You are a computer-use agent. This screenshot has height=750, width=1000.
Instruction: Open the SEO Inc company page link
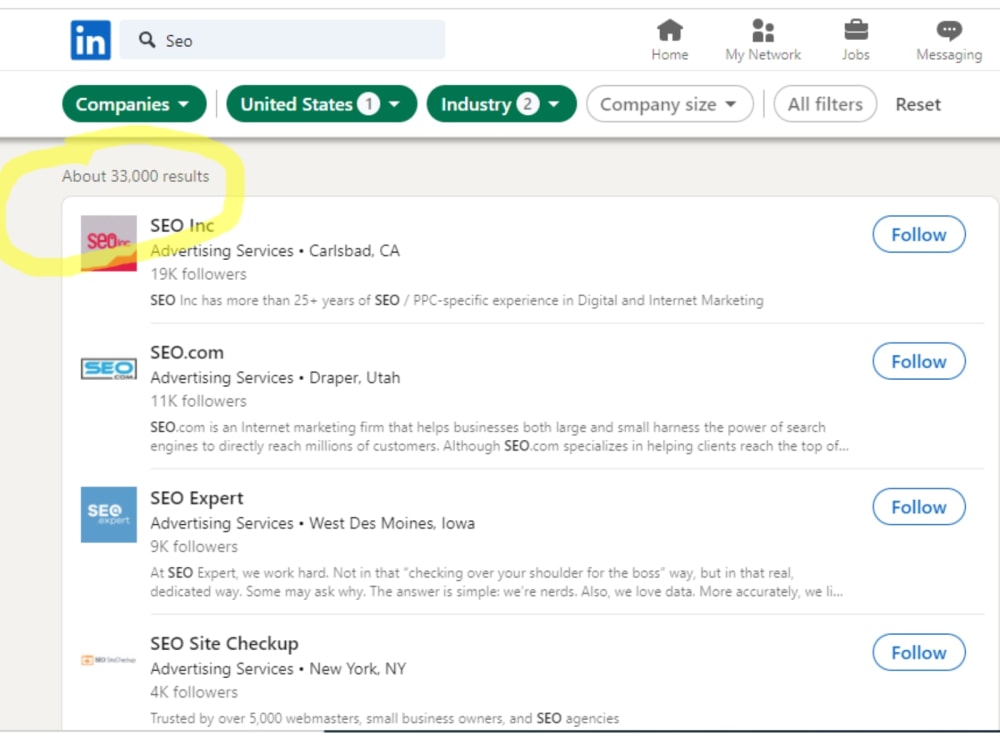coord(182,225)
